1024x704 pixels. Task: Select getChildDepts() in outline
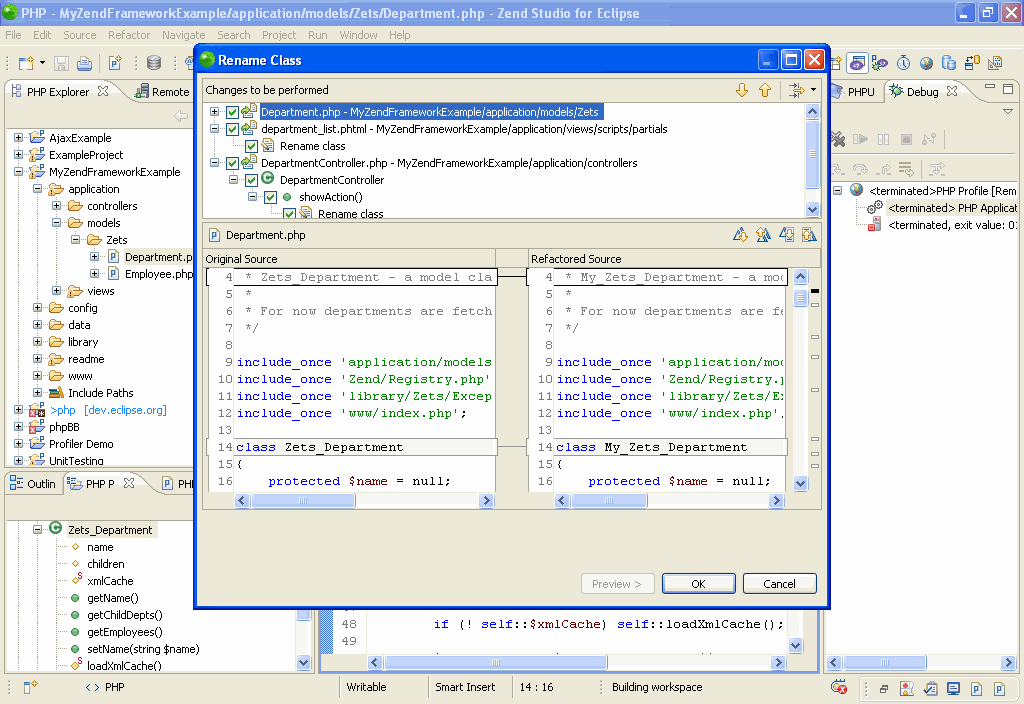pos(125,615)
